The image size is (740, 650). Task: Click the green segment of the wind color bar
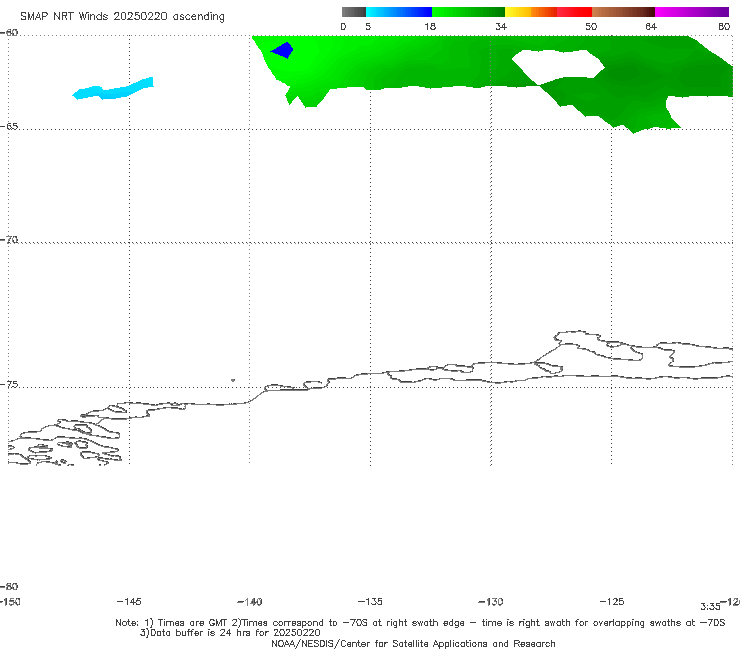point(469,12)
